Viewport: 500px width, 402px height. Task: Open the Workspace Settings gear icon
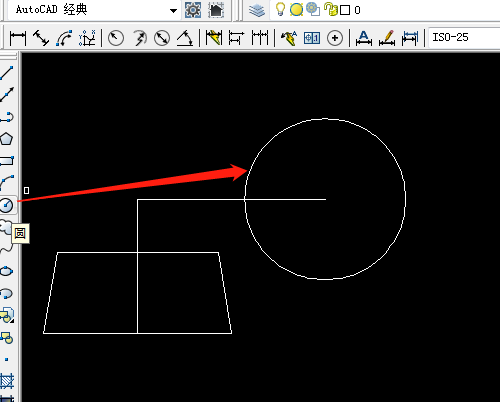coord(193,10)
